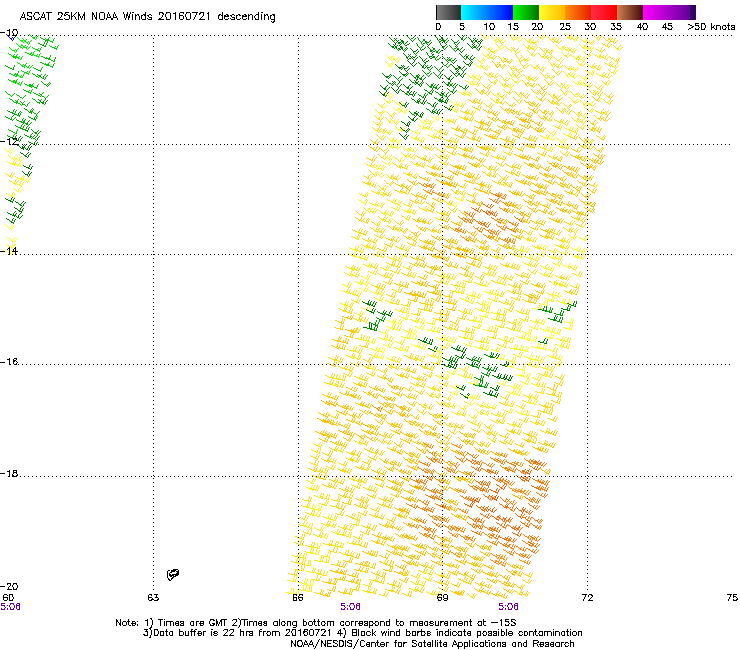Click the ASCAT 25KM NOAA Winds title
The width and height of the screenshot is (740, 650).
(147, 17)
